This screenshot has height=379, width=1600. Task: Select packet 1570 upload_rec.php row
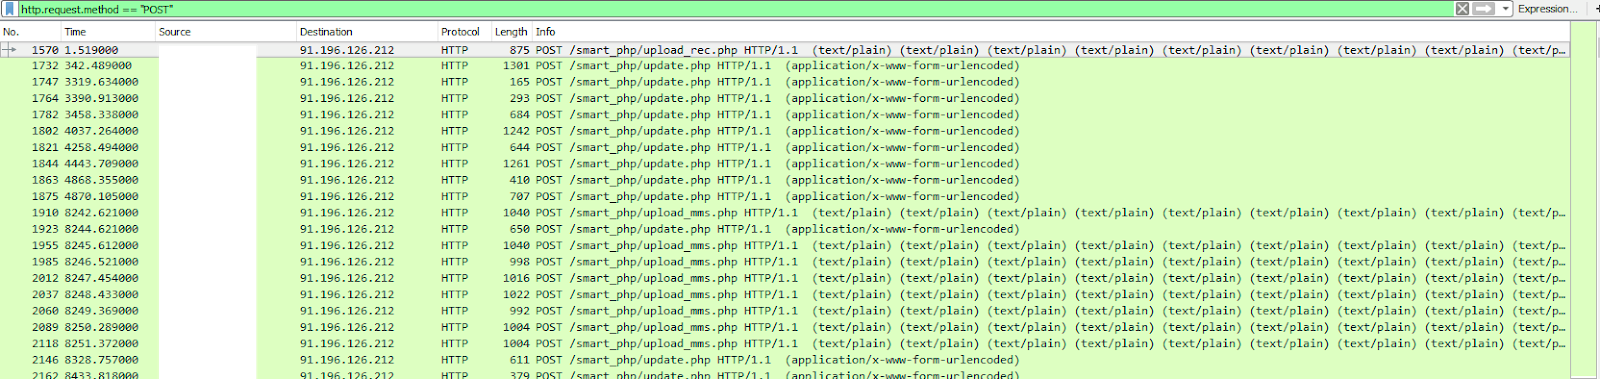785,50
